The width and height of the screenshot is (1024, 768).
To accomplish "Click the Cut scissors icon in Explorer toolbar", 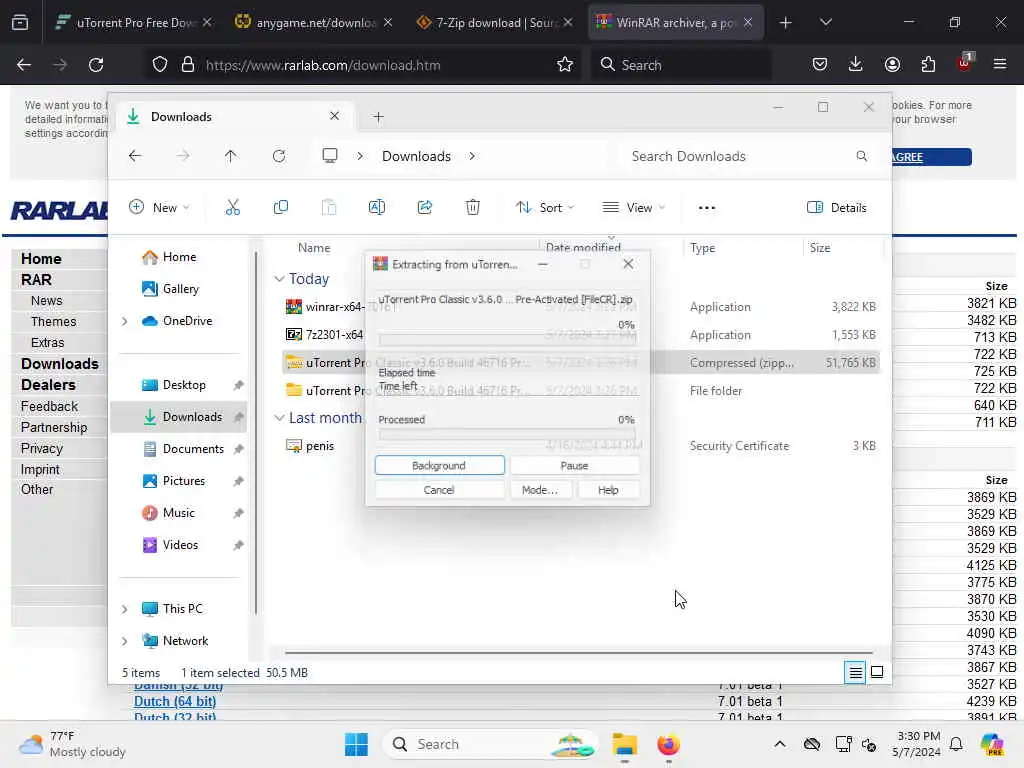I will click(232, 208).
